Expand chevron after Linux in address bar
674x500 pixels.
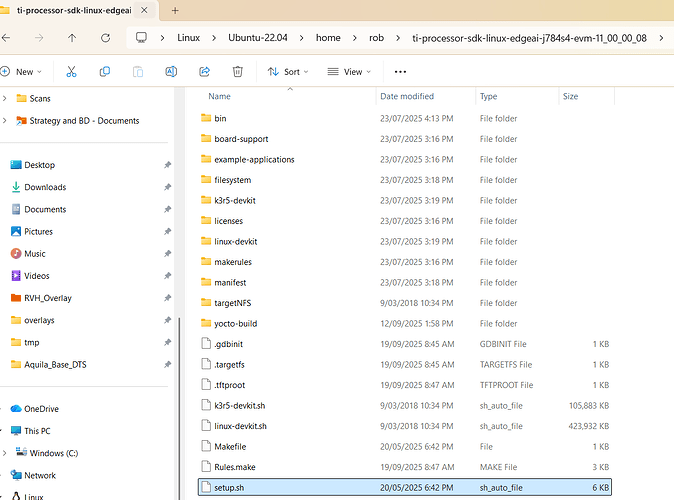click(214, 38)
